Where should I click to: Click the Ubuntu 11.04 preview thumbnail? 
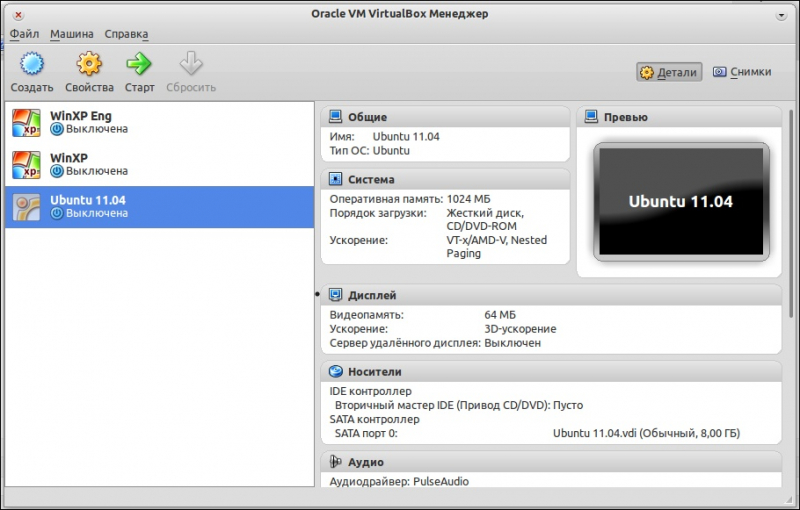click(x=680, y=201)
